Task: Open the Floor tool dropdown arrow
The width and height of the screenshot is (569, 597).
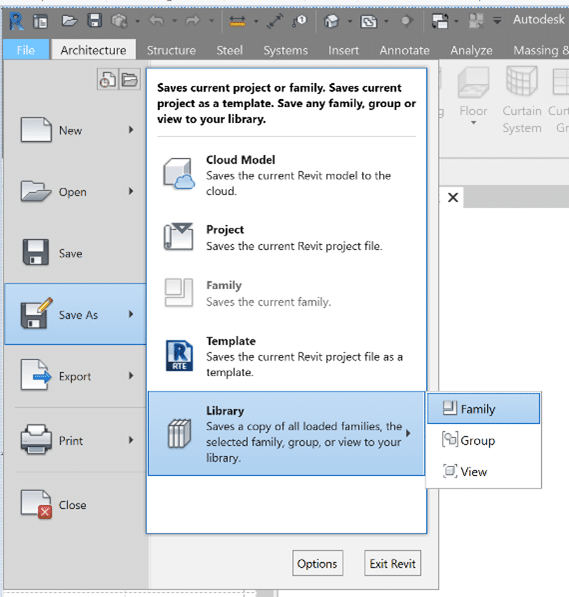Action: tap(473, 123)
